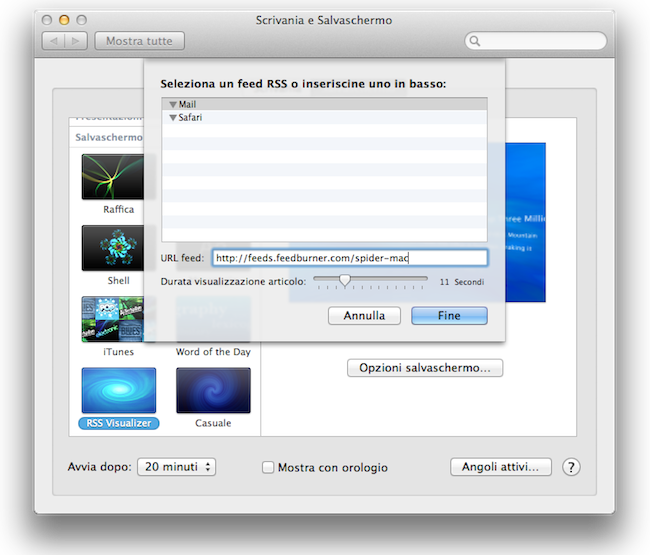Pick the RSS Visualizer screensaver icon
Screen dimensions: 650x555
(x=118, y=390)
